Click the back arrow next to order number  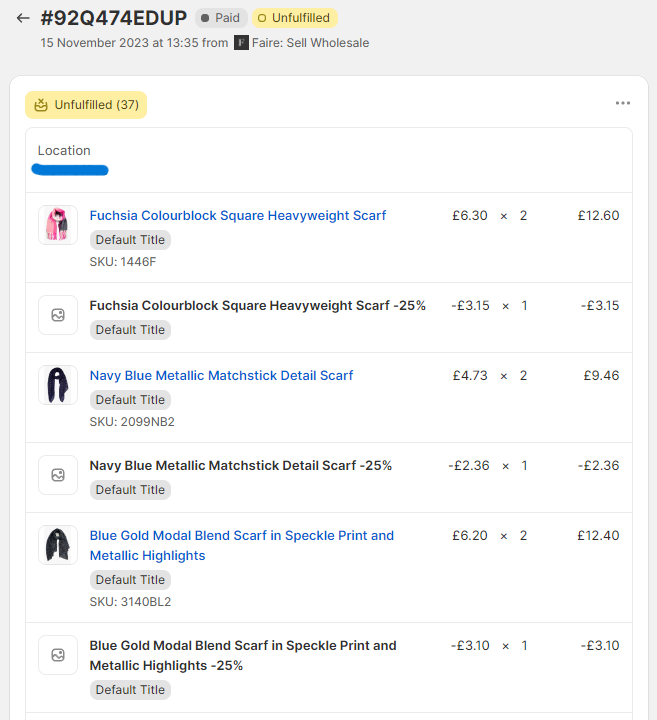click(23, 18)
